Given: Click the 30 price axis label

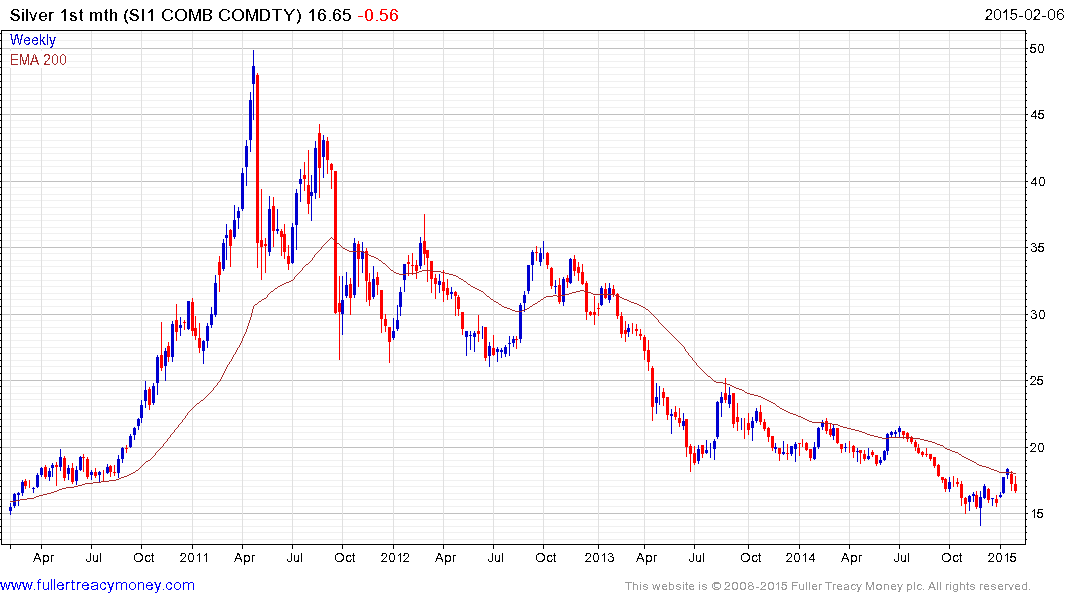Looking at the screenshot, I should coord(1037,315).
